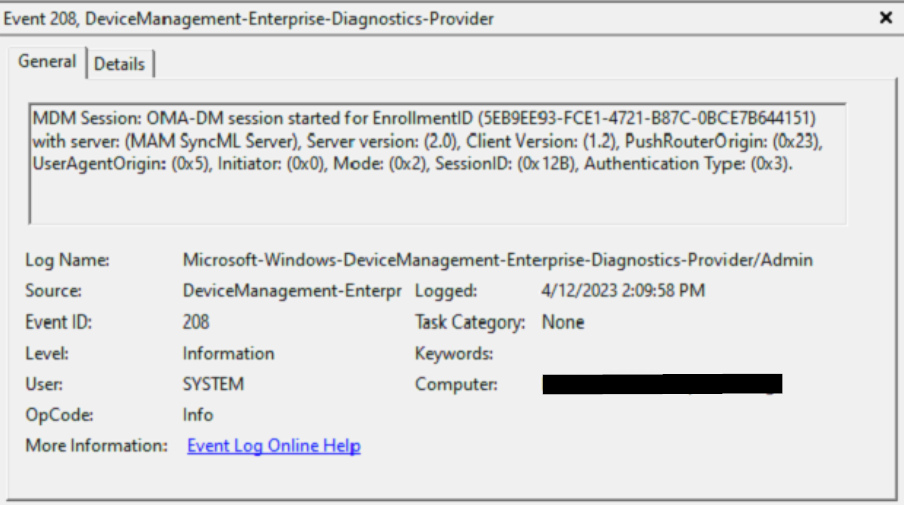This screenshot has height=505, width=904.
Task: Click the Source value DeviceManagement-Enterpr
Action: click(291, 291)
